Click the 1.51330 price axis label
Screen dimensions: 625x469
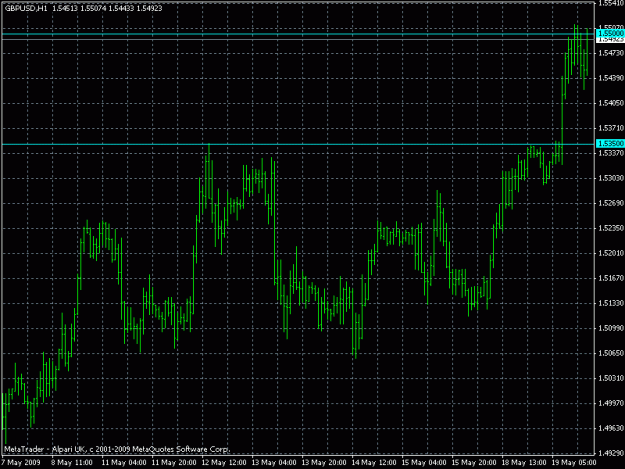(611, 303)
